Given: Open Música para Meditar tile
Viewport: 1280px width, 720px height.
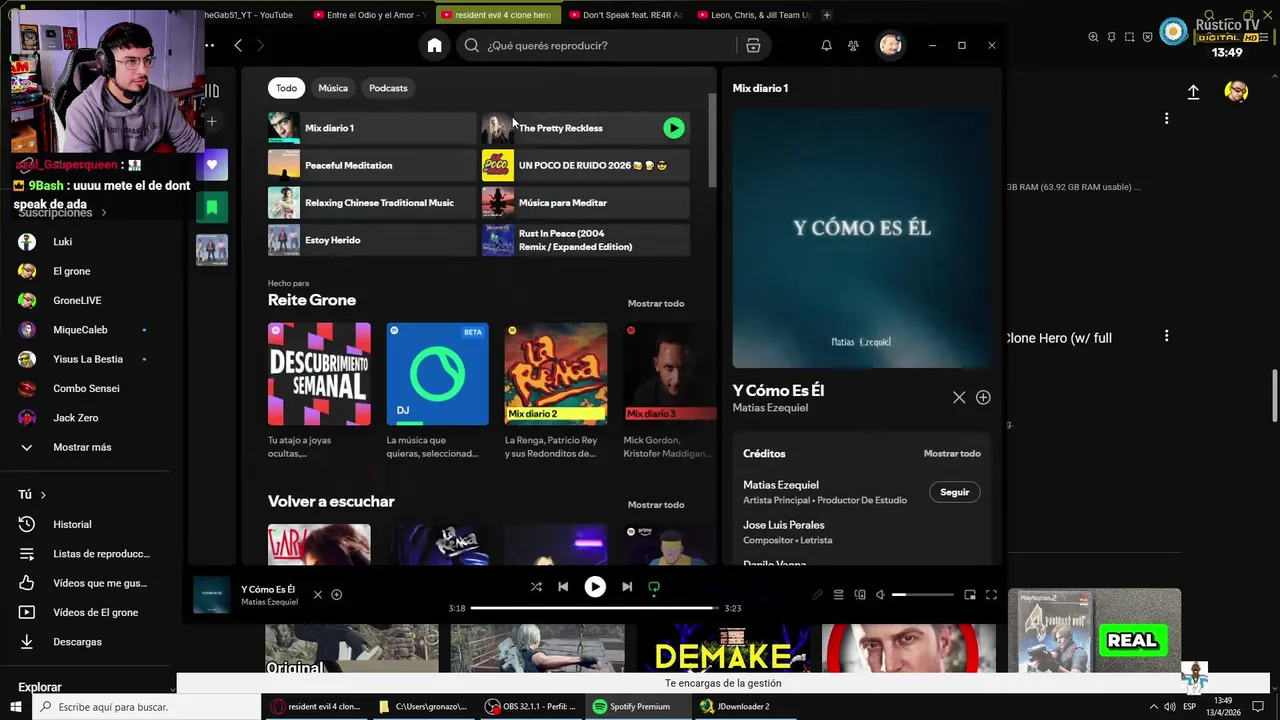Looking at the screenshot, I should pos(586,203).
